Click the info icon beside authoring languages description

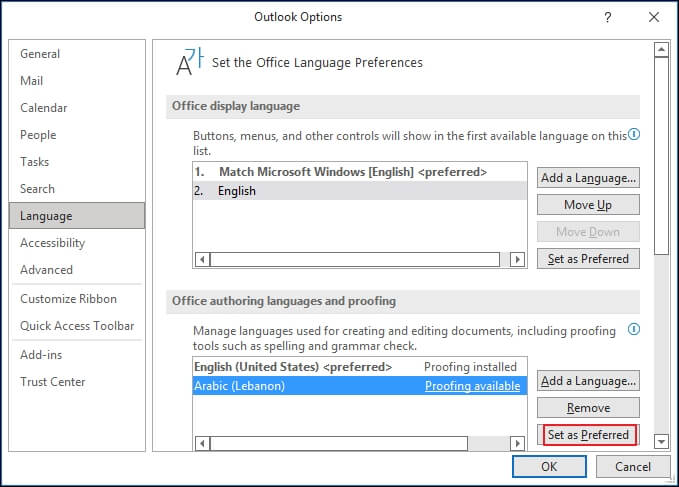tap(634, 330)
